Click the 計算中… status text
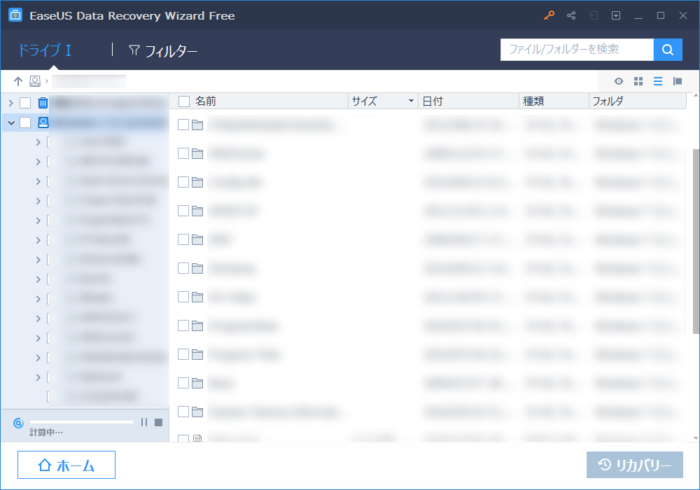The width and height of the screenshot is (700, 490). point(46,432)
